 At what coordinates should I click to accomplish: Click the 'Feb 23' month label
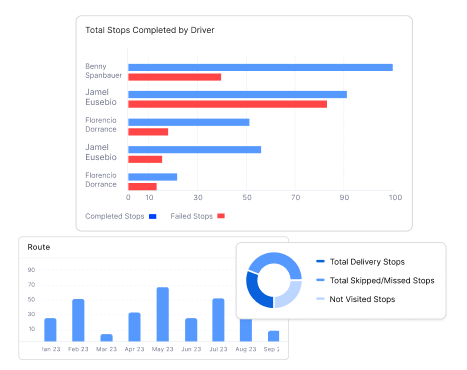tap(78, 349)
